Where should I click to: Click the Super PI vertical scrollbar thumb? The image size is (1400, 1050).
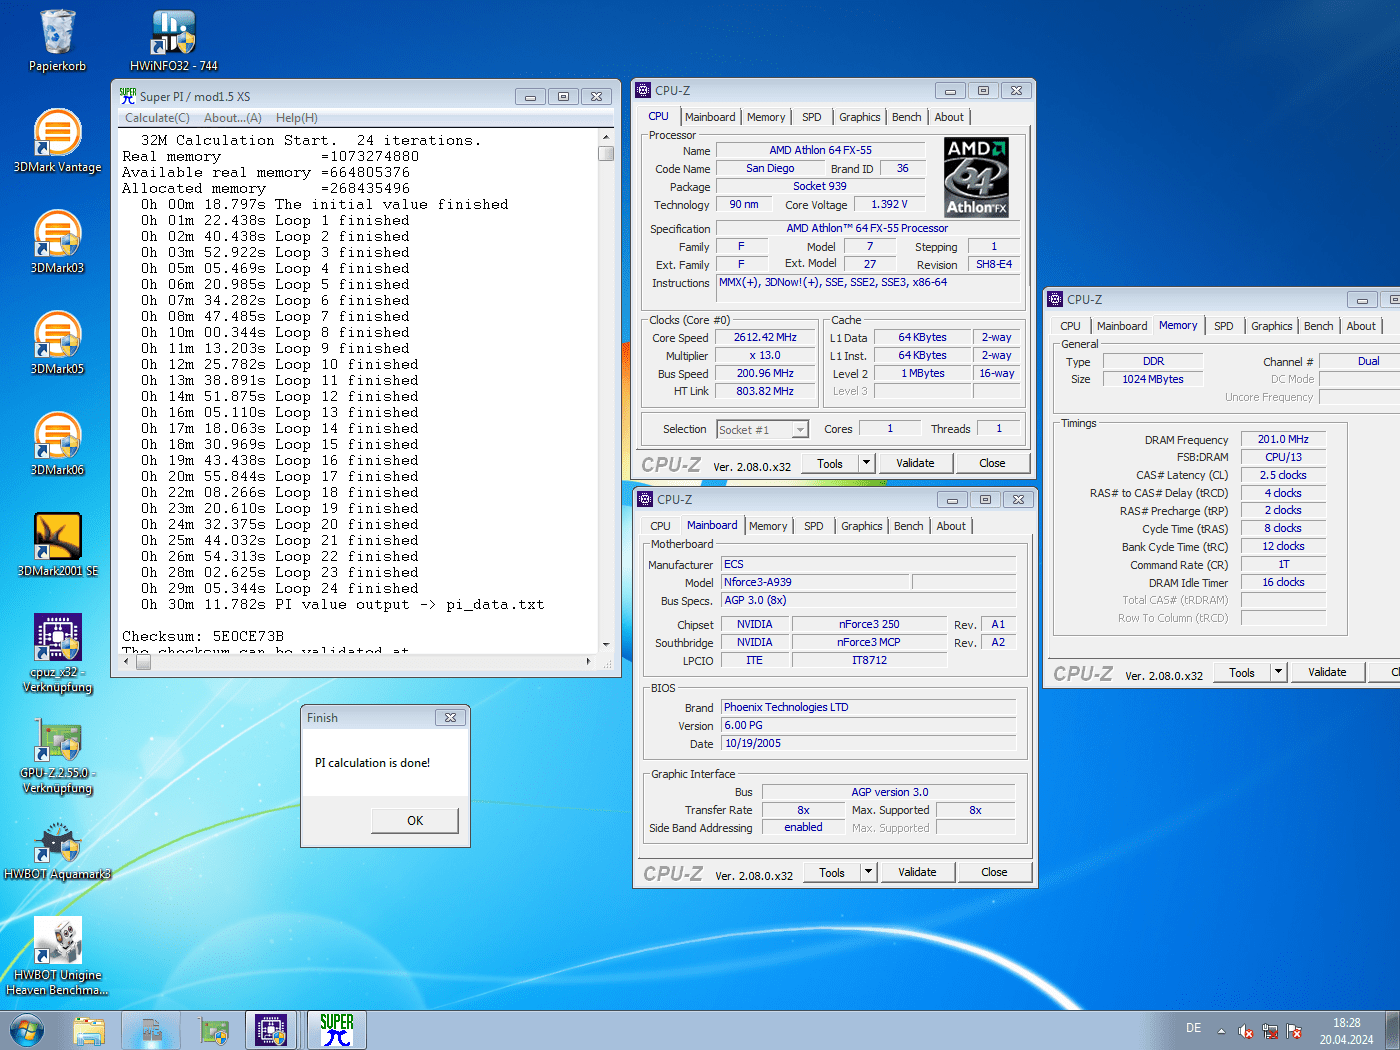pyautogui.click(x=606, y=153)
